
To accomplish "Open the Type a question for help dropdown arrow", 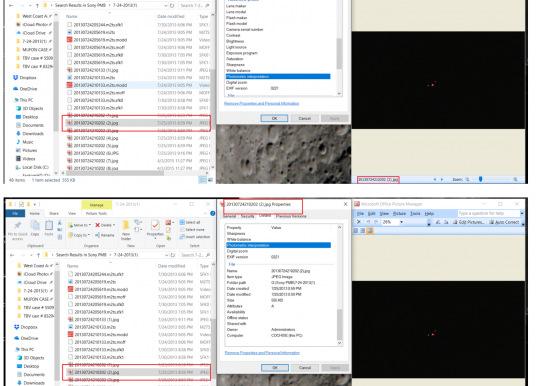I will pyautogui.click(x=522, y=213).
